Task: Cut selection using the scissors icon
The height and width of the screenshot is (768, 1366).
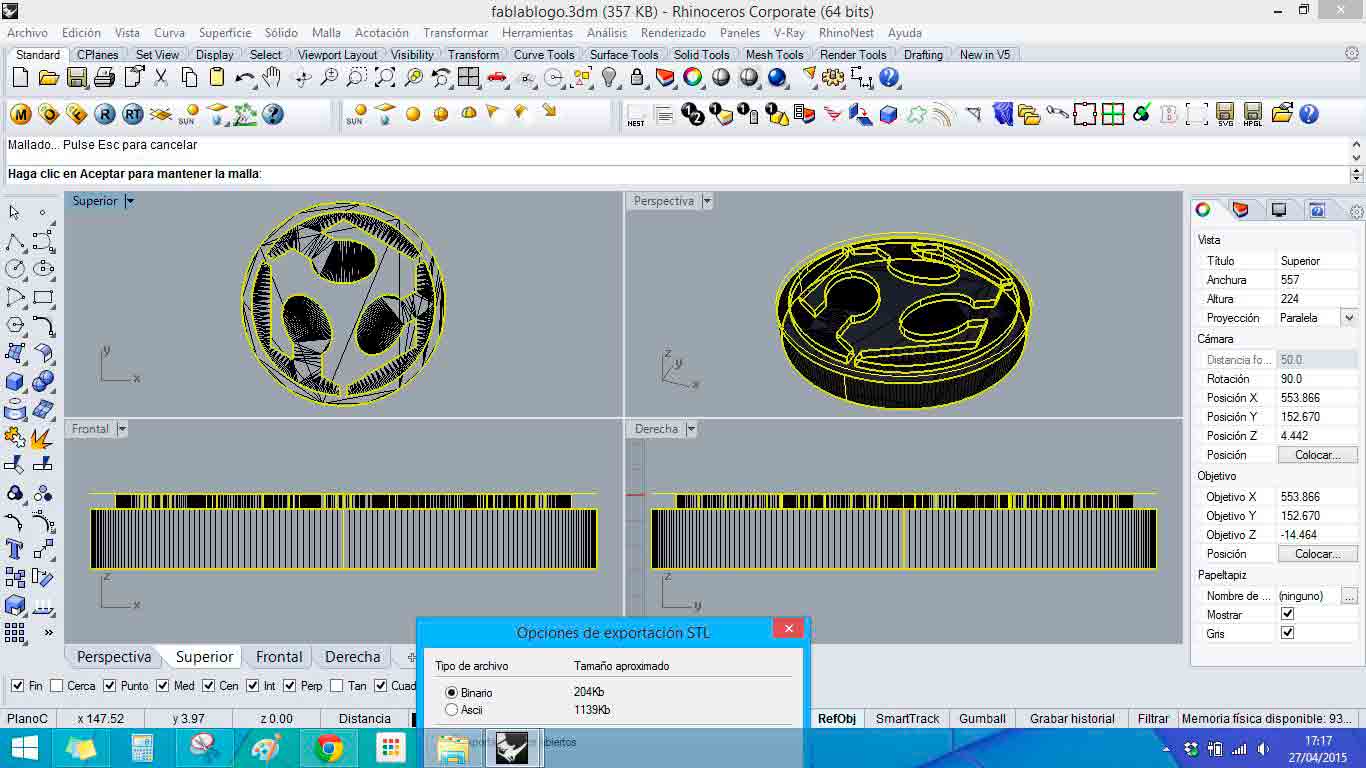Action: 160,78
